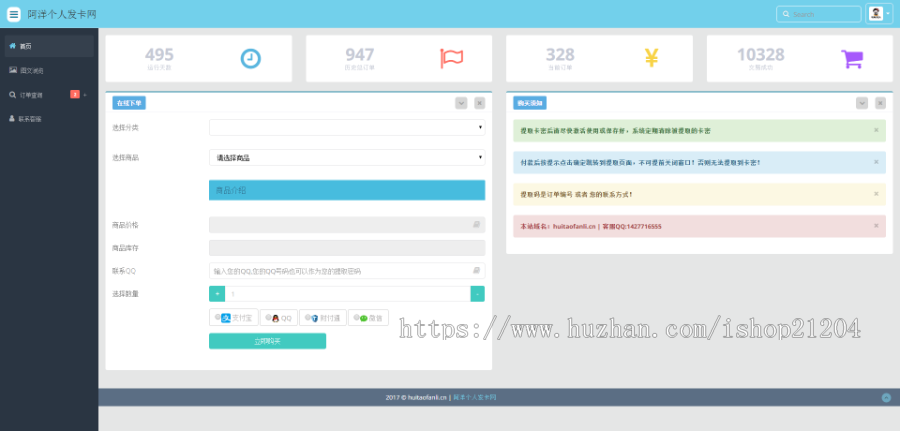Select the QQ payment radio button
900x431 pixels.
click(268, 317)
